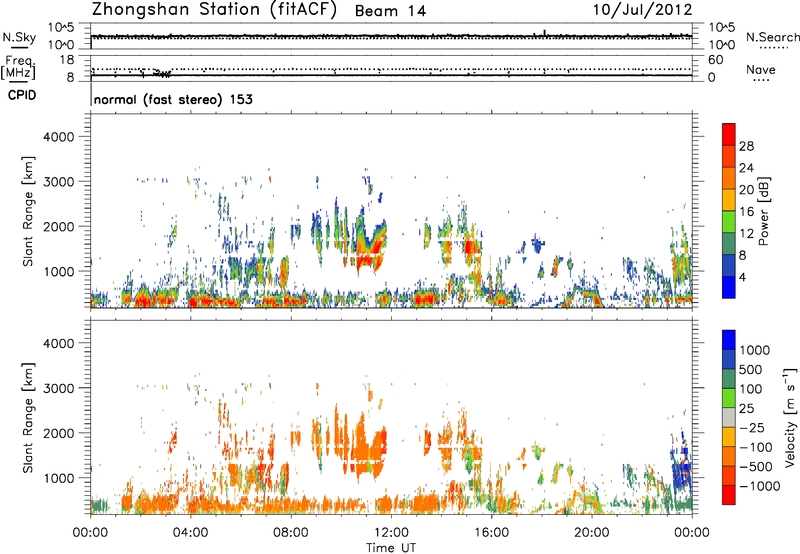Click the '-1000' tick on velocity colorbar
Image resolution: width=800 pixels, height=554 pixels.
point(759,486)
